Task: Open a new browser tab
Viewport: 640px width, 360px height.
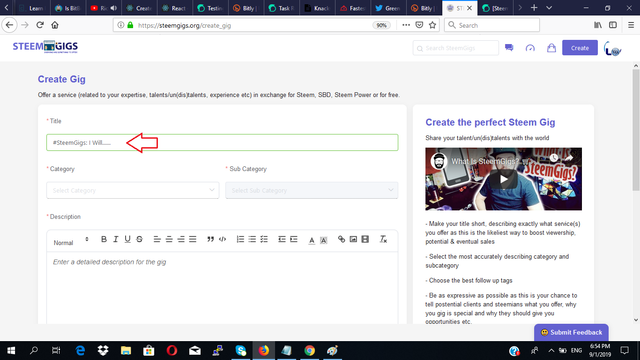Action: [534, 8]
